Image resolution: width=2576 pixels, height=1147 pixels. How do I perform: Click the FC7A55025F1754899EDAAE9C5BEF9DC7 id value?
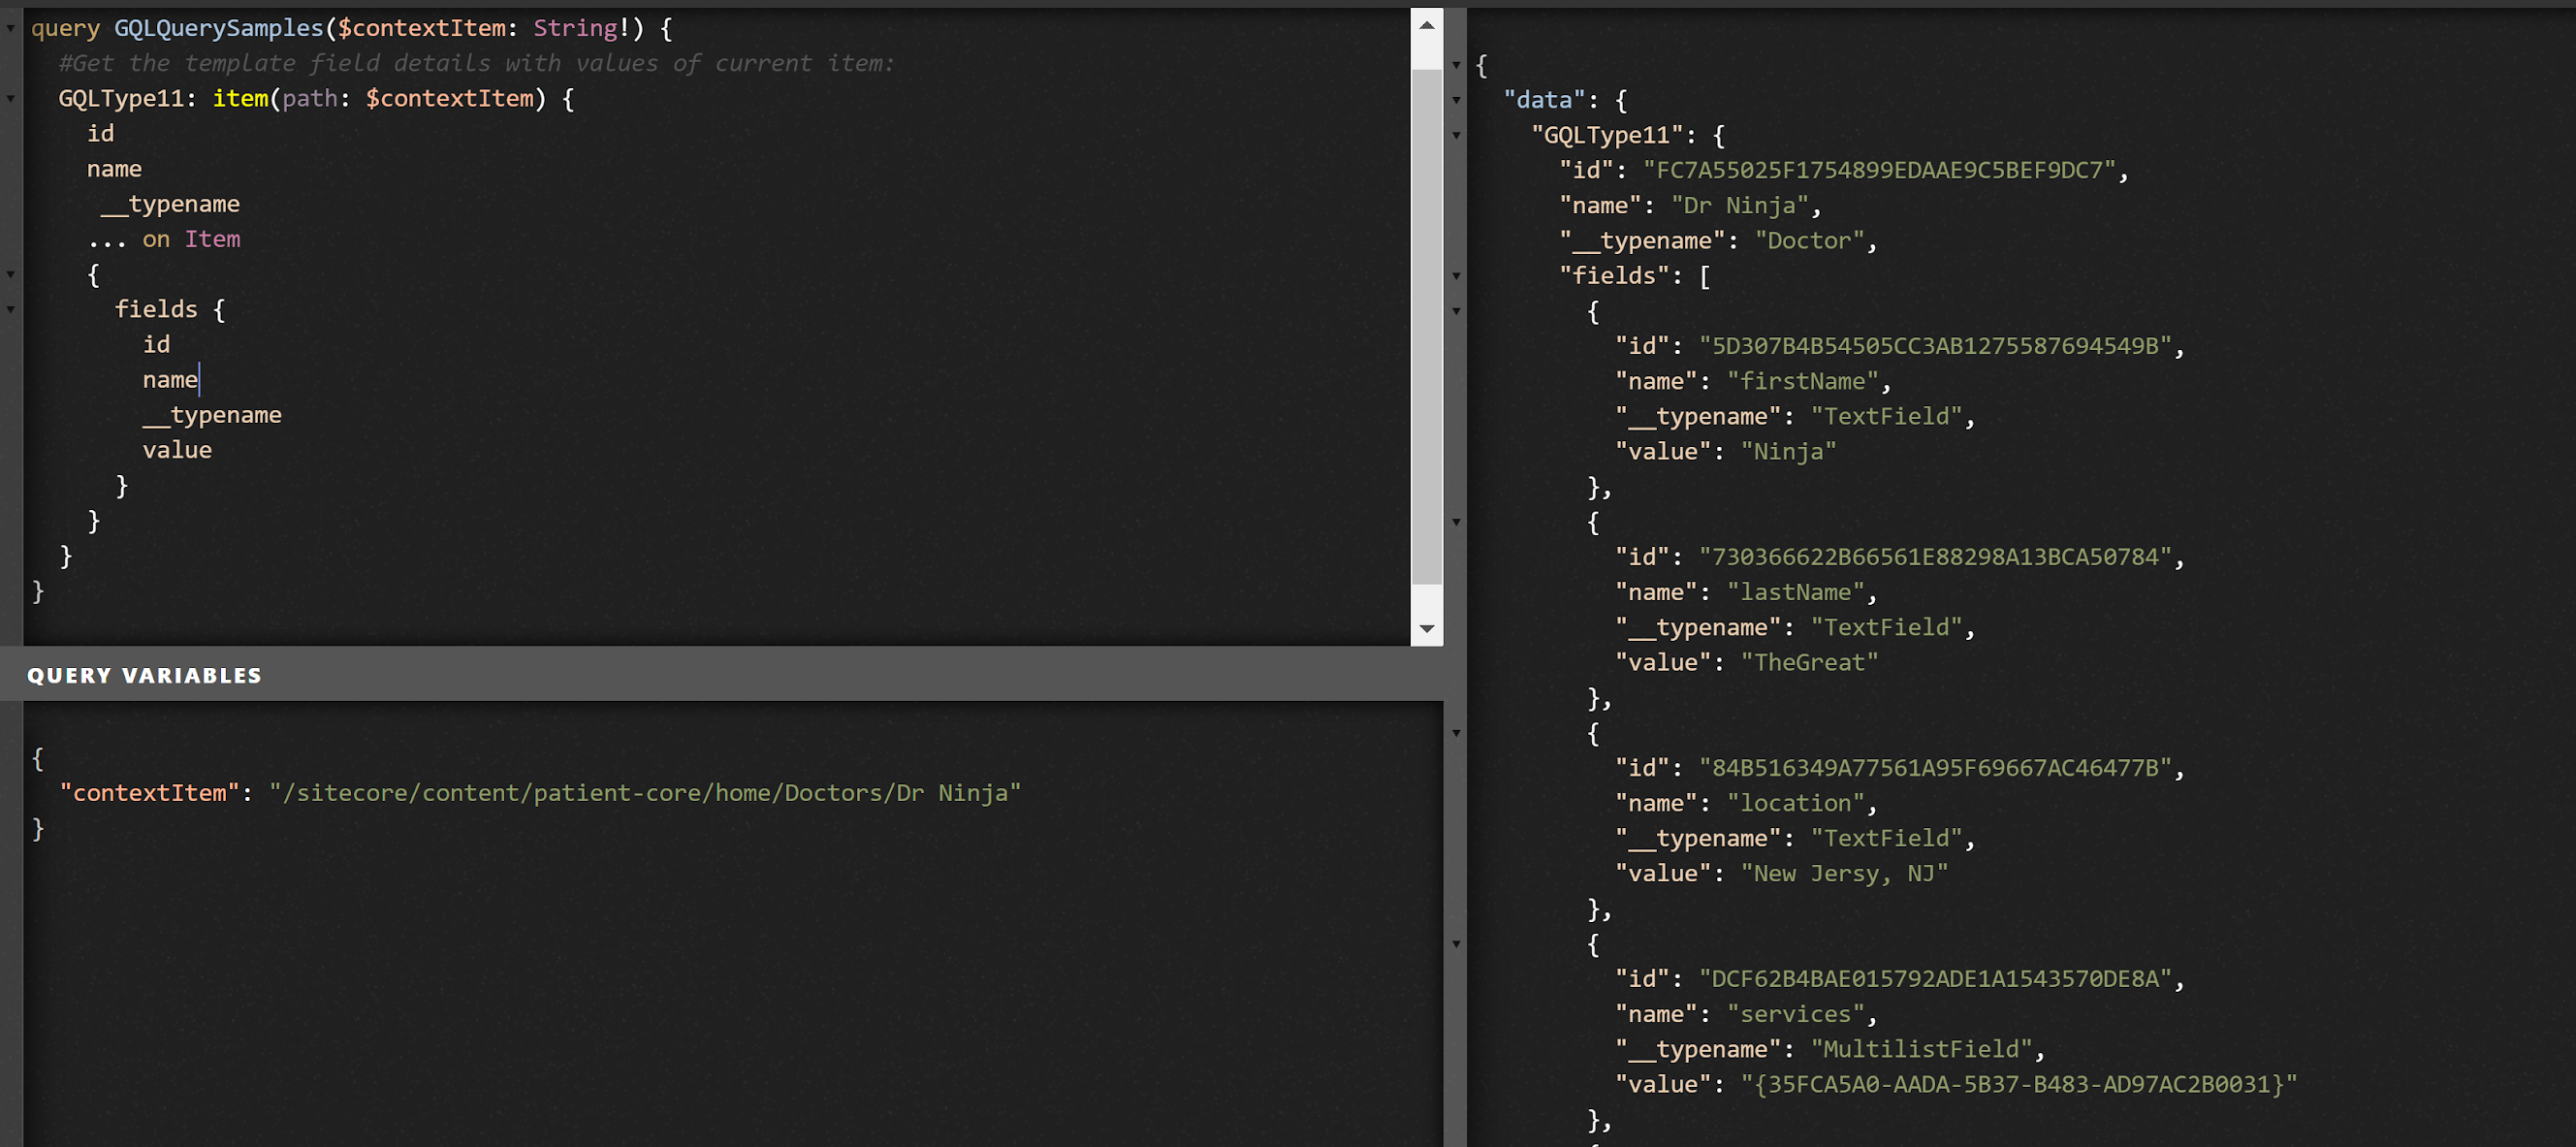coord(1880,170)
